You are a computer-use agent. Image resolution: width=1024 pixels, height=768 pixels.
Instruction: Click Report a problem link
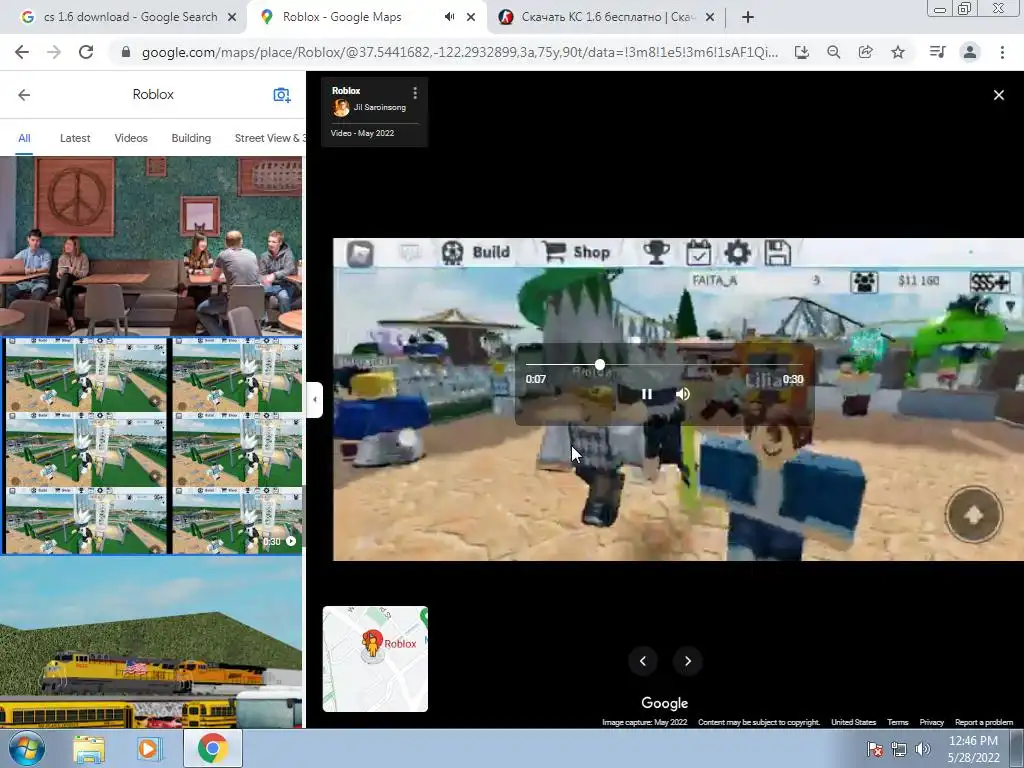coord(984,722)
